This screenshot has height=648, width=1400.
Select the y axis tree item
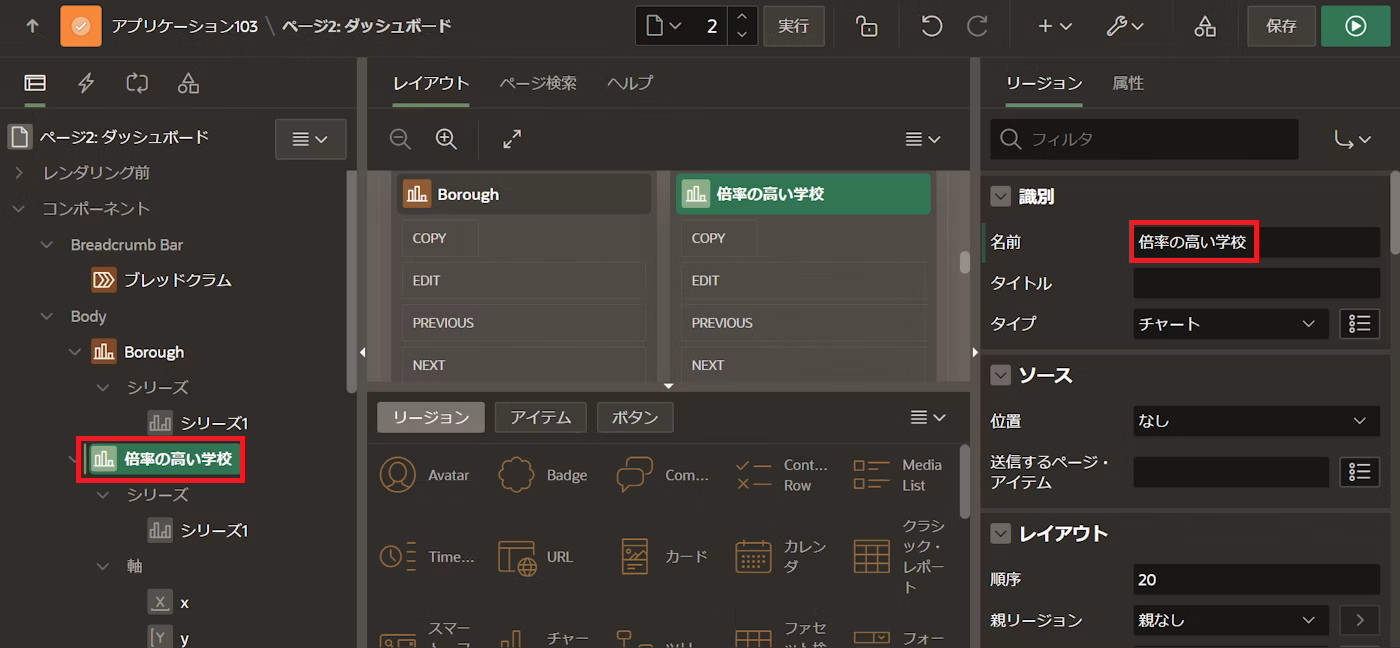point(184,638)
